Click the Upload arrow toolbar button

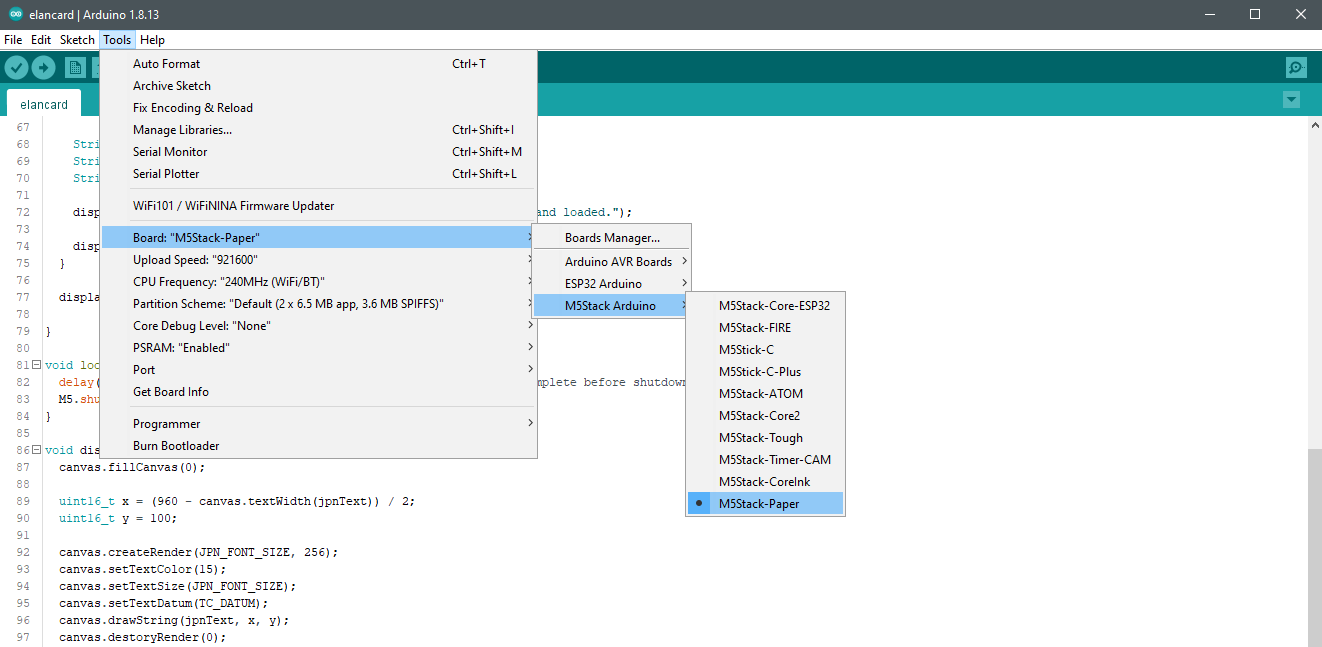pos(43,67)
